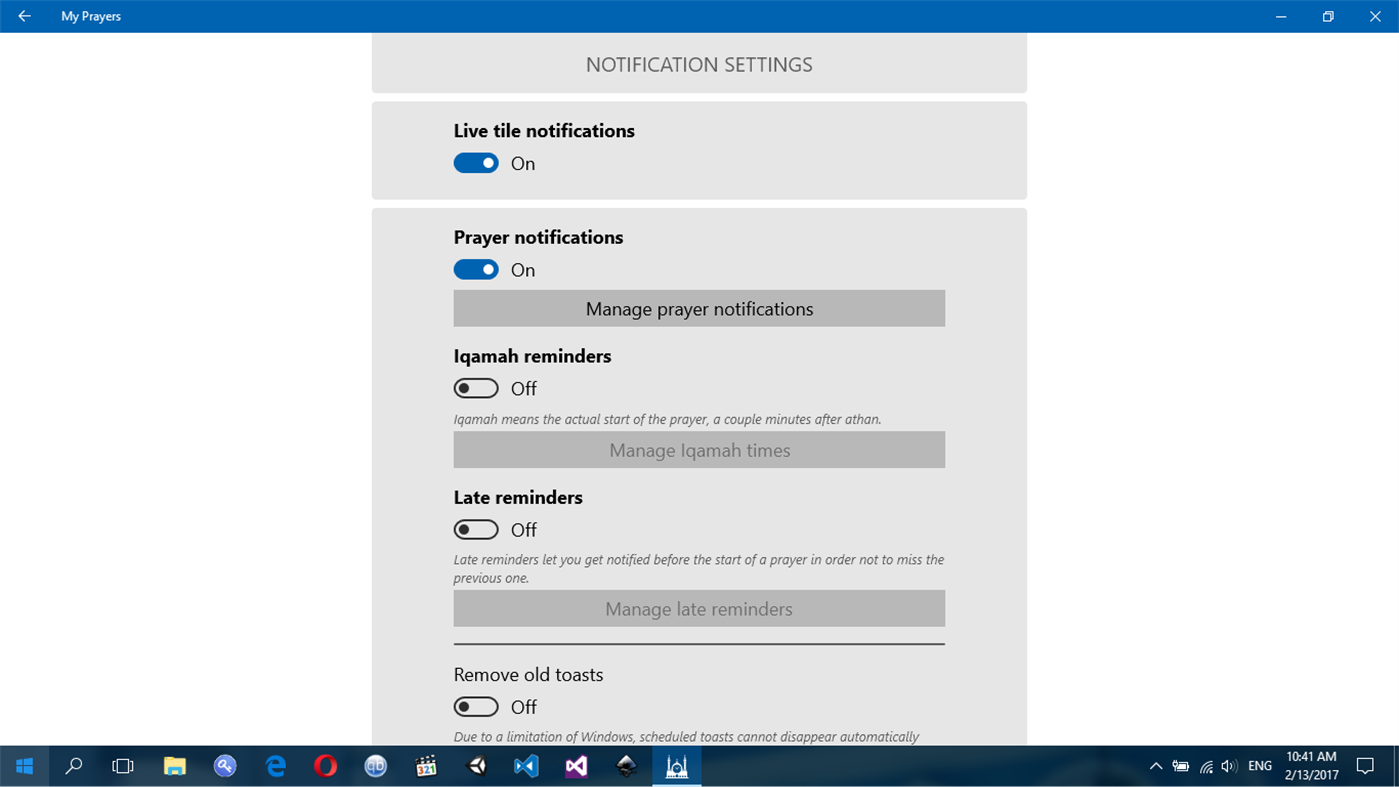This screenshot has height=787, width=1399.
Task: Click the Iqamah explanation italic text
Action: (667, 419)
